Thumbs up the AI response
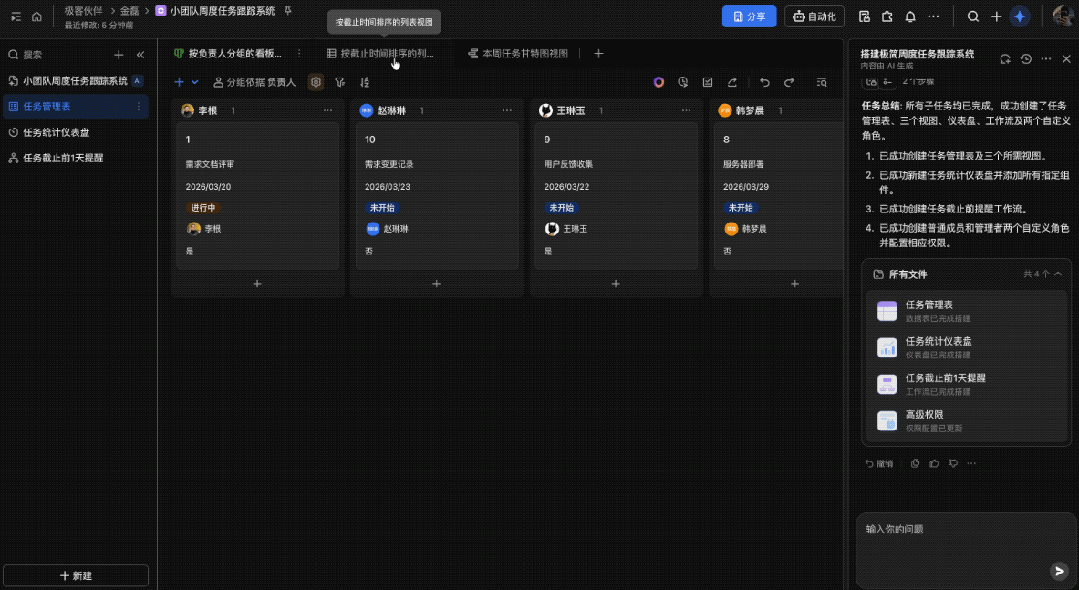The image size is (1079, 590). [934, 463]
